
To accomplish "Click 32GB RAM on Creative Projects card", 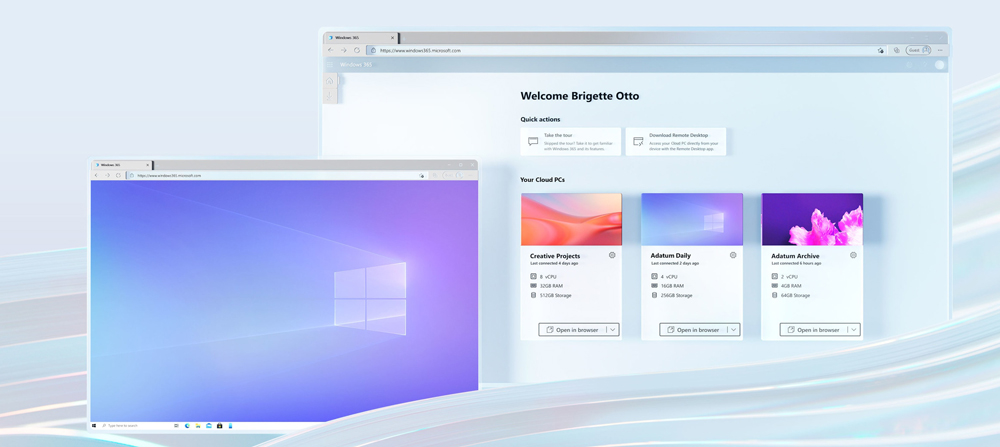I will (553, 286).
